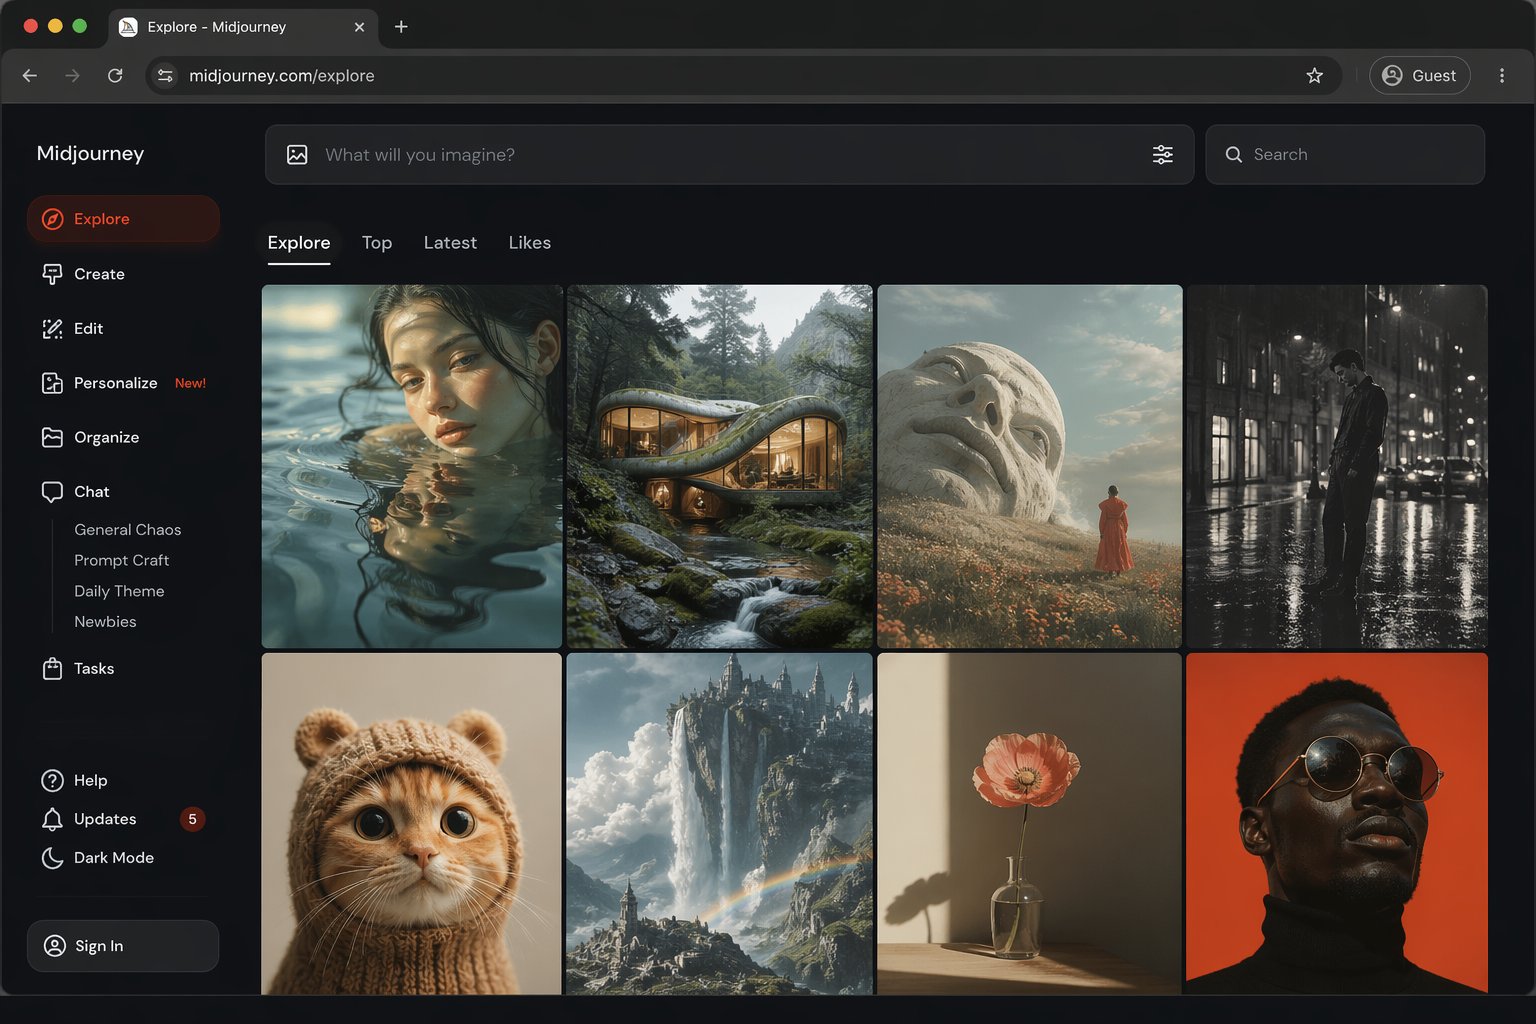Click the Help question mark icon
The width and height of the screenshot is (1536, 1024).
[x=52, y=781]
